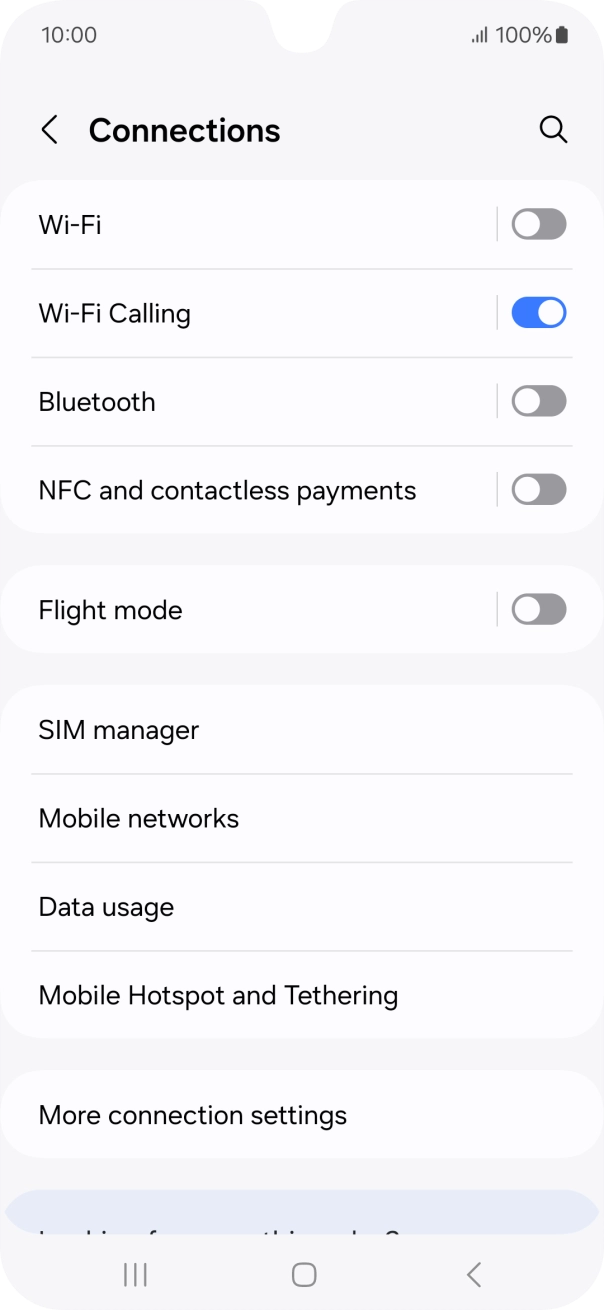Viewport: 604px width, 1310px height.
Task: Open SIM manager settings
Action: pyautogui.click(x=118, y=730)
